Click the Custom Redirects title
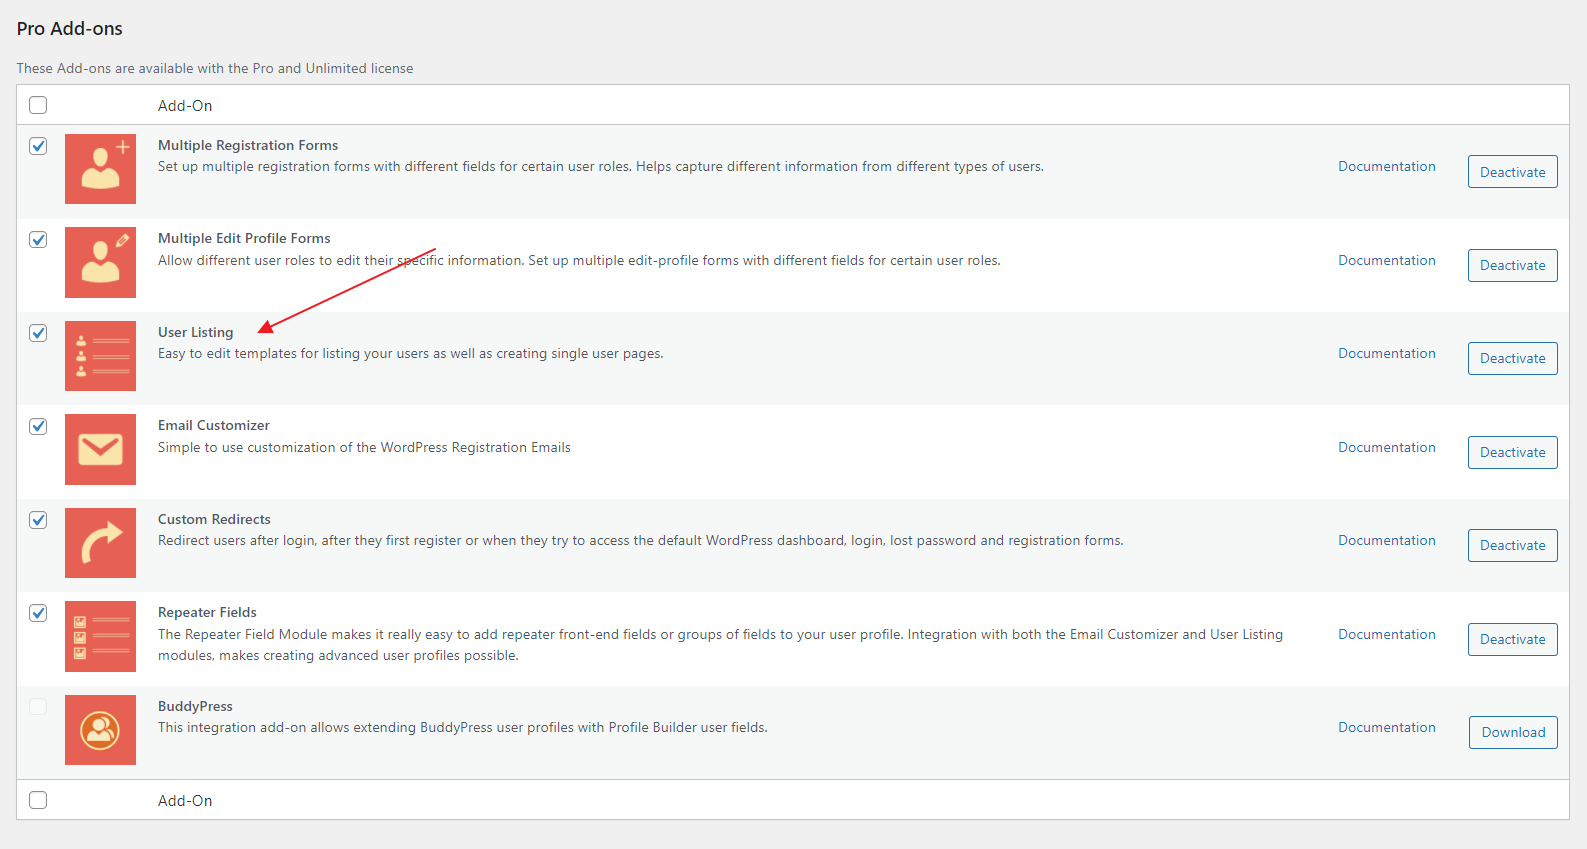The image size is (1587, 849). click(x=214, y=519)
